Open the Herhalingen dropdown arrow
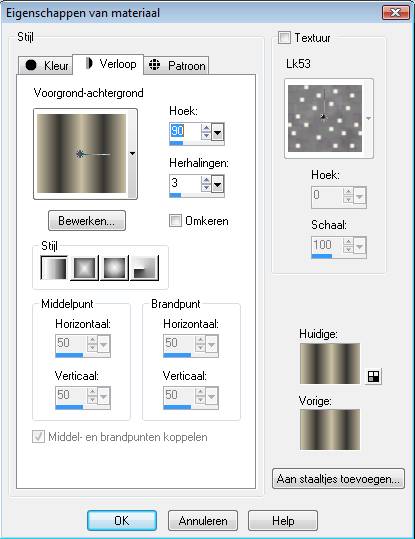Screen dimensions: 415x539 click(217, 185)
